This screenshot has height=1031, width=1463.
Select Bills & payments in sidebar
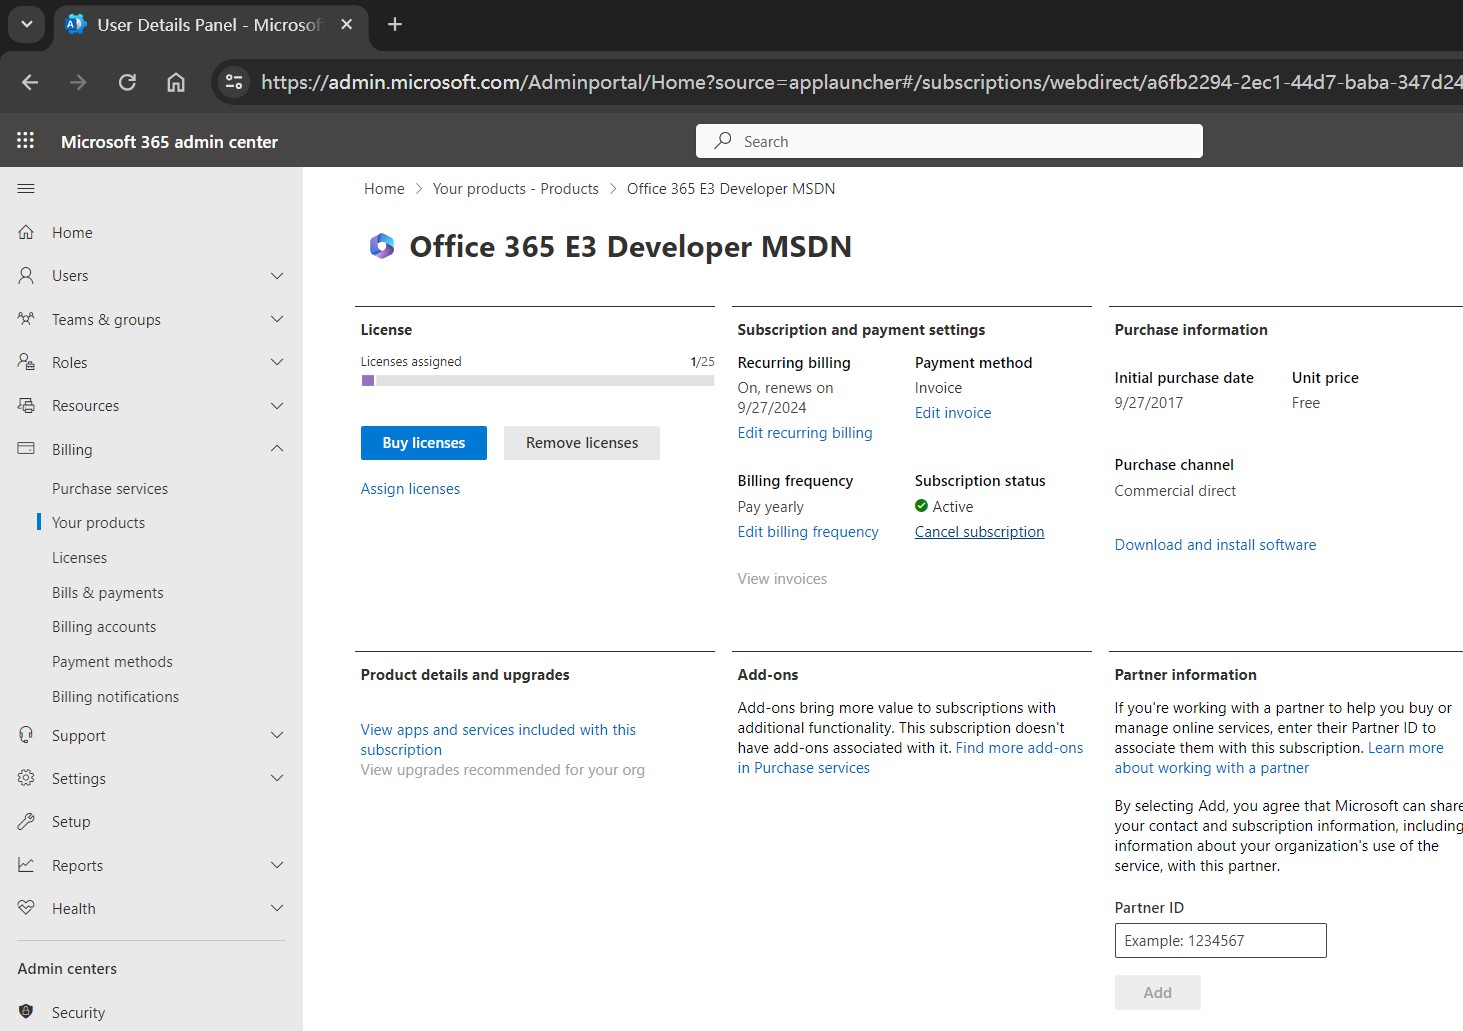[x=107, y=593]
